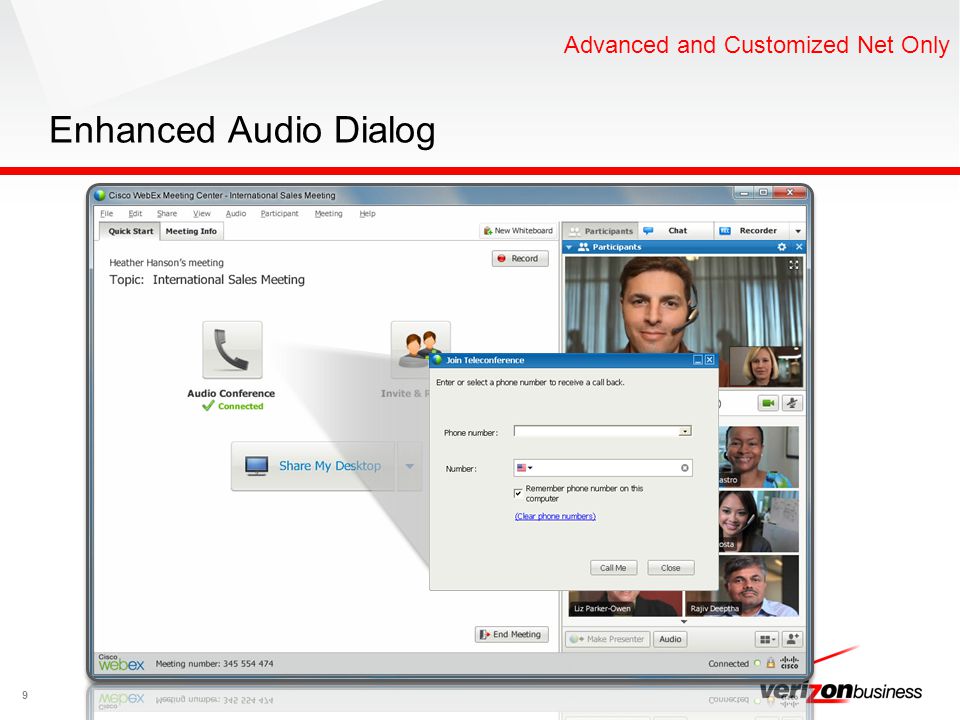The height and width of the screenshot is (720, 960).
Task: Click the Clear phone numbers link
Action: (x=555, y=516)
